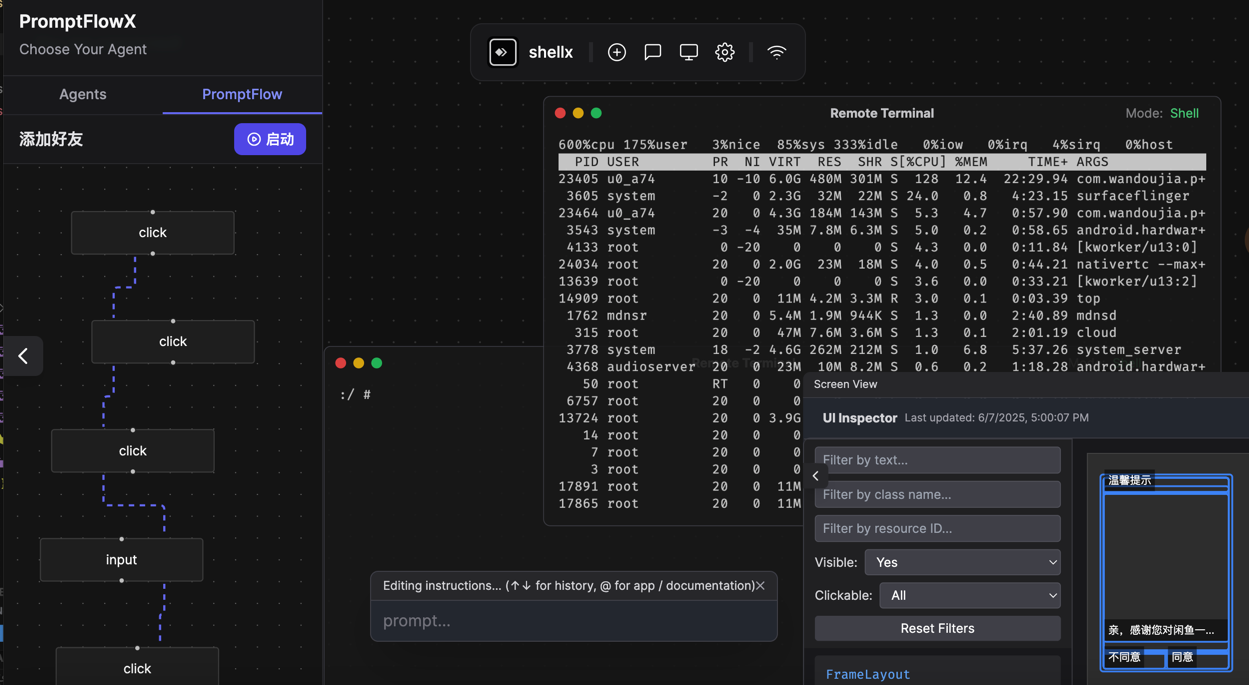This screenshot has width=1249, height=685.
Task: Open the Clickable filter dropdown
Action: pyautogui.click(x=969, y=595)
